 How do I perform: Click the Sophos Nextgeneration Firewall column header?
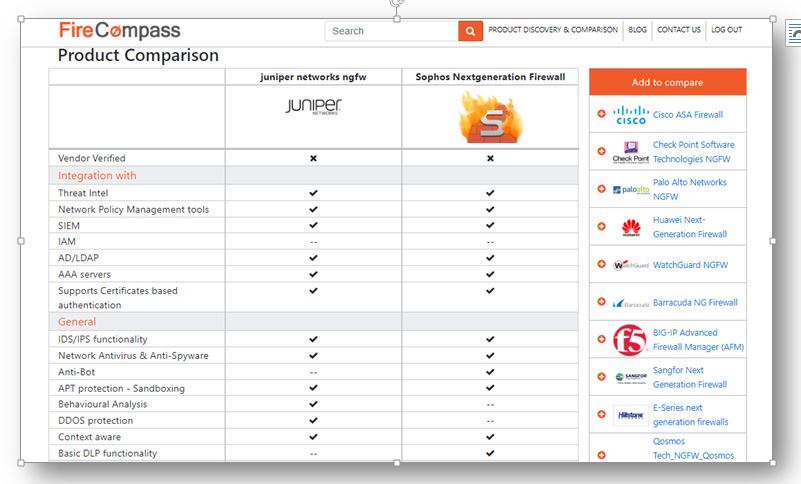(x=490, y=77)
